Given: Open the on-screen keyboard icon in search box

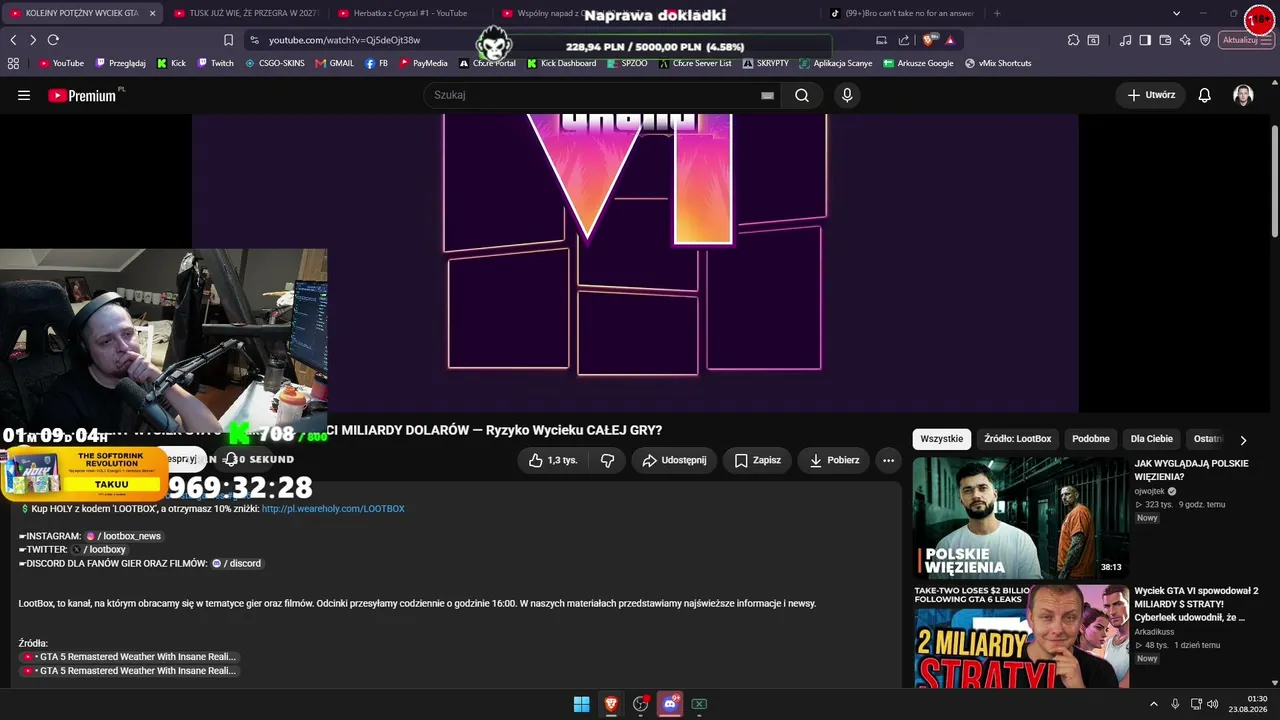Looking at the screenshot, I should 767,95.
